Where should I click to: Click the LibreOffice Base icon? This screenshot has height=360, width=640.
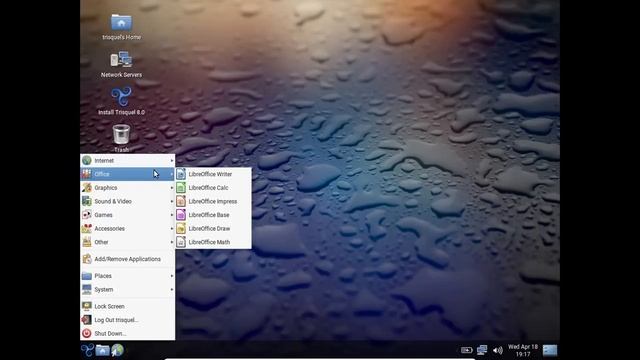point(181,215)
